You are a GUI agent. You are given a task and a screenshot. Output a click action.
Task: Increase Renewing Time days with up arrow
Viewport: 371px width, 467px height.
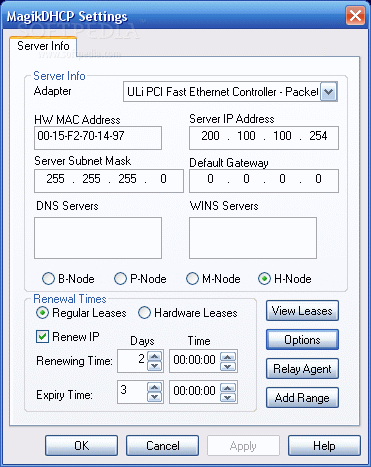pos(154,356)
